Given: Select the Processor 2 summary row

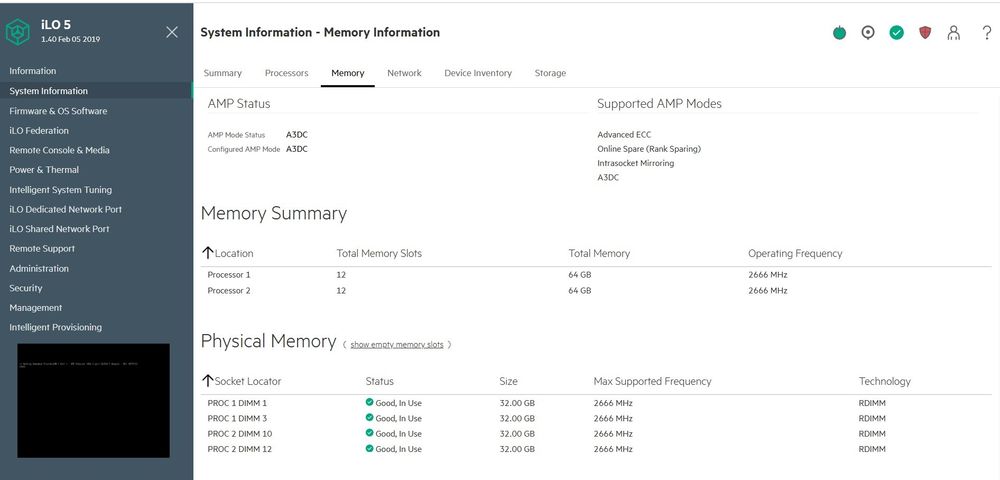Looking at the screenshot, I should 596,290.
